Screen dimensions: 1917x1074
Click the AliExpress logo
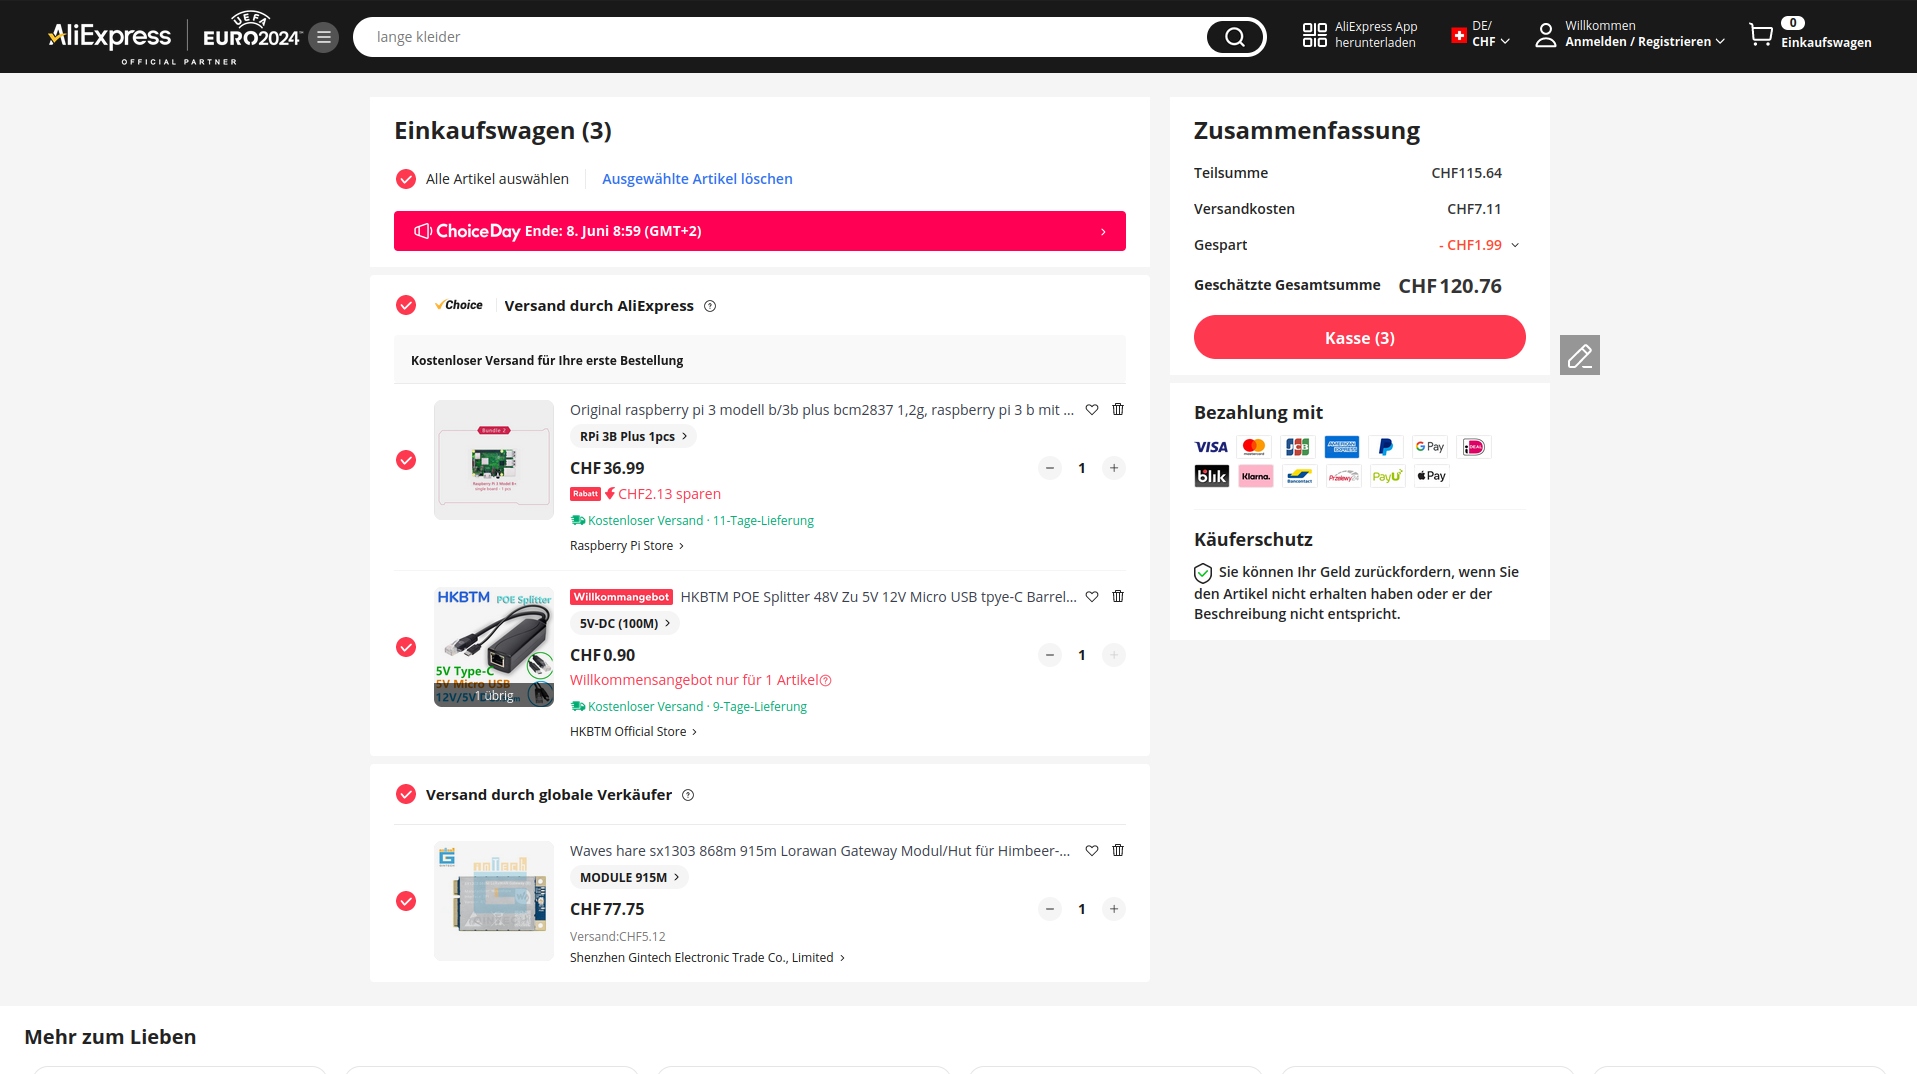point(110,37)
